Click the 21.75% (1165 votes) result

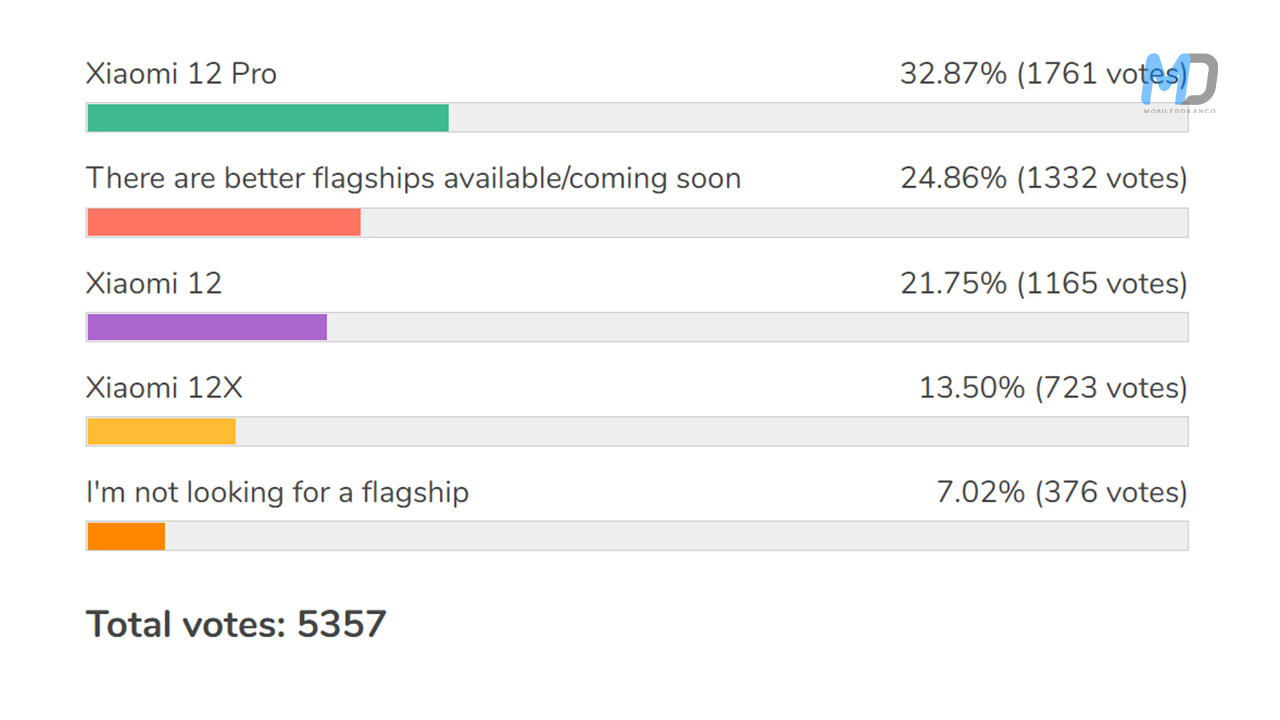(x=1043, y=283)
